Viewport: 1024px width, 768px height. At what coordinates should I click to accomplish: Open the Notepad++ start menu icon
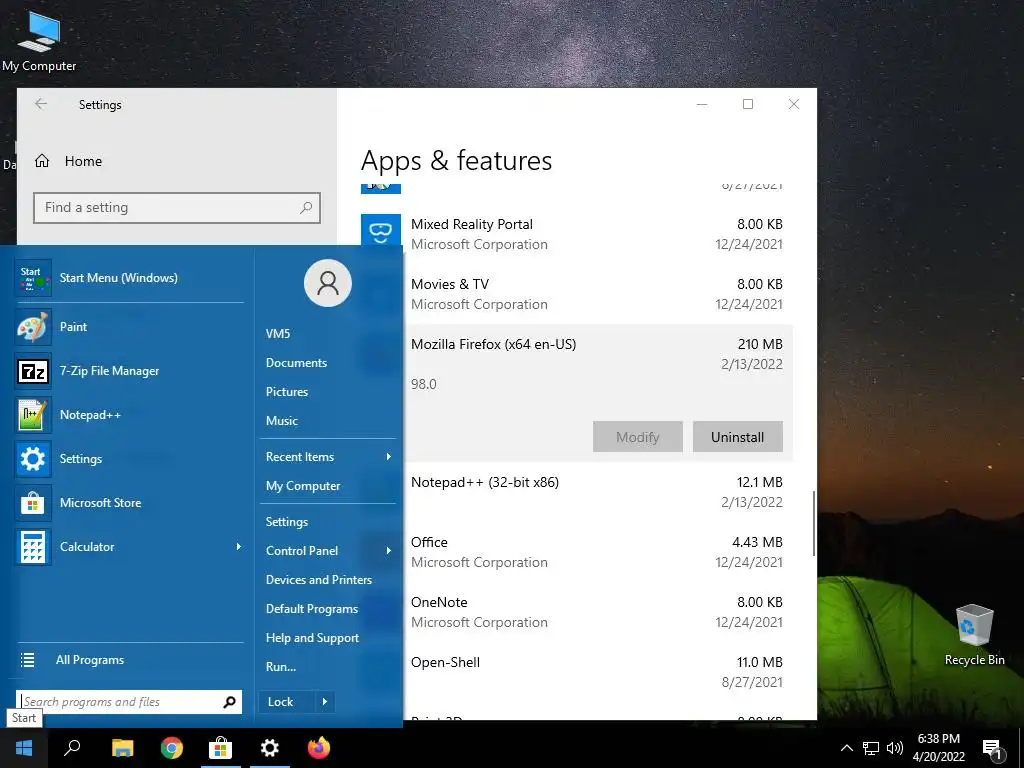coord(33,414)
